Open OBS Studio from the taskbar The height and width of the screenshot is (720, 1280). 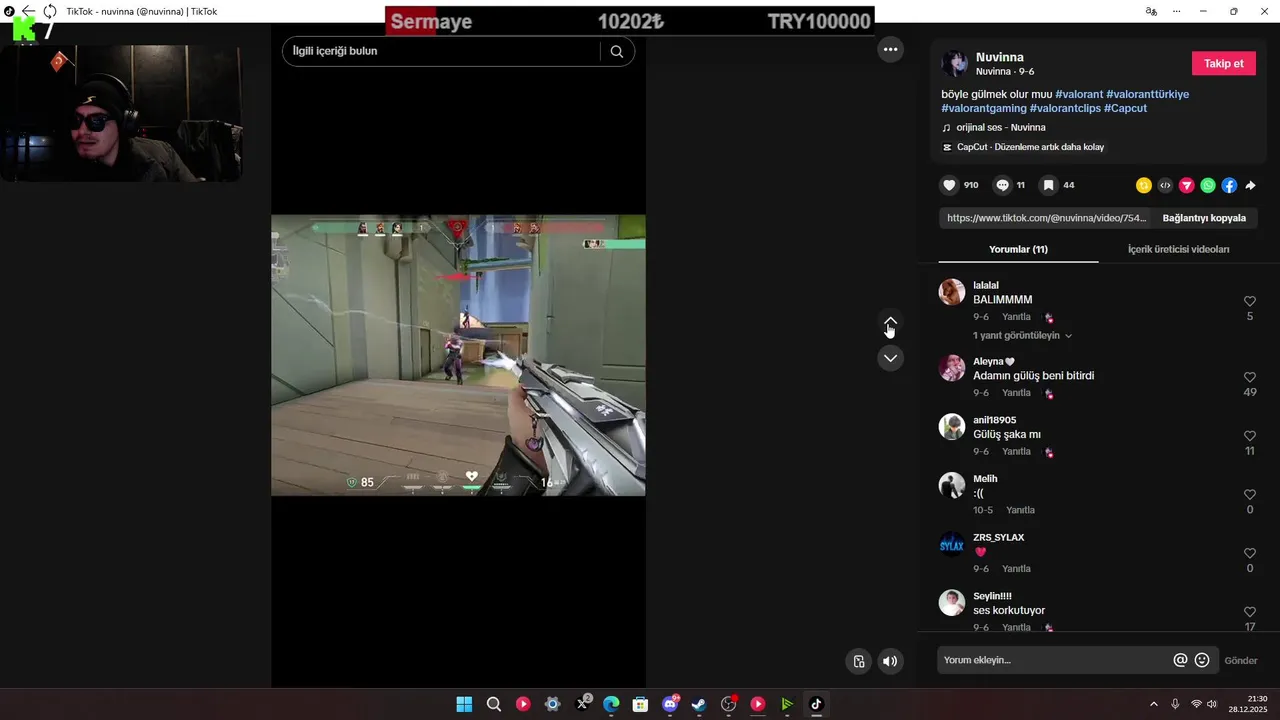(x=729, y=704)
